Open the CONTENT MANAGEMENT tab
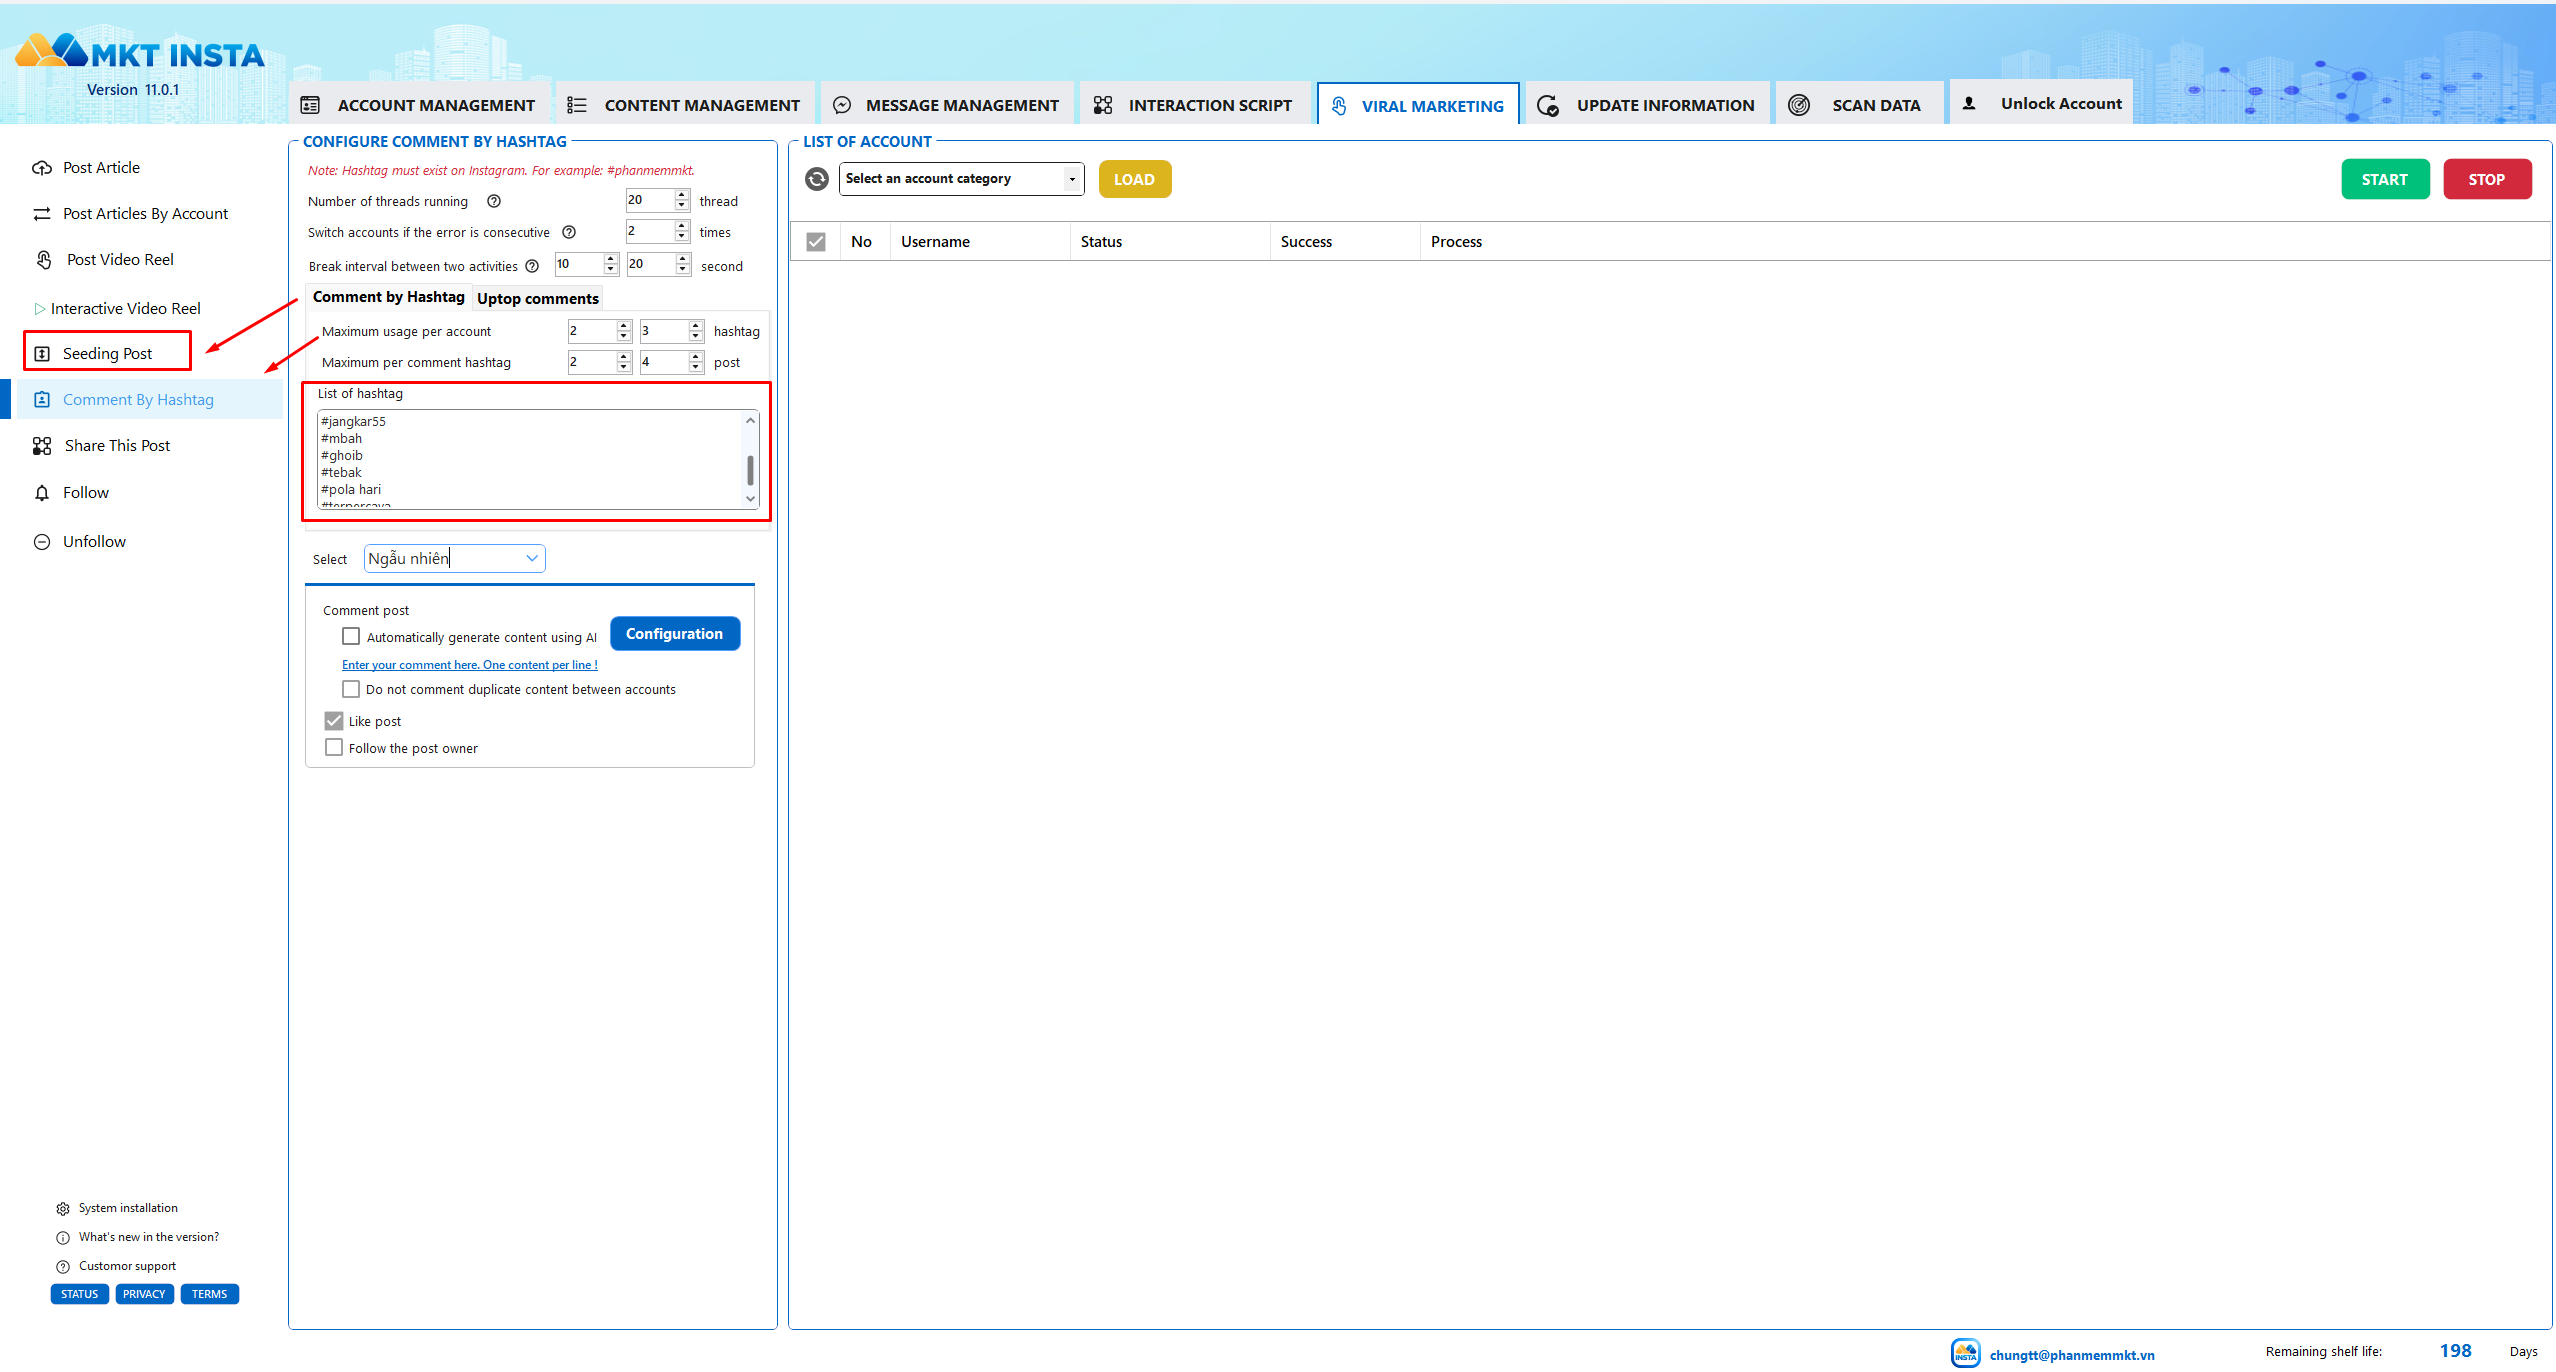The height and width of the screenshot is (1372, 2556). (x=684, y=105)
